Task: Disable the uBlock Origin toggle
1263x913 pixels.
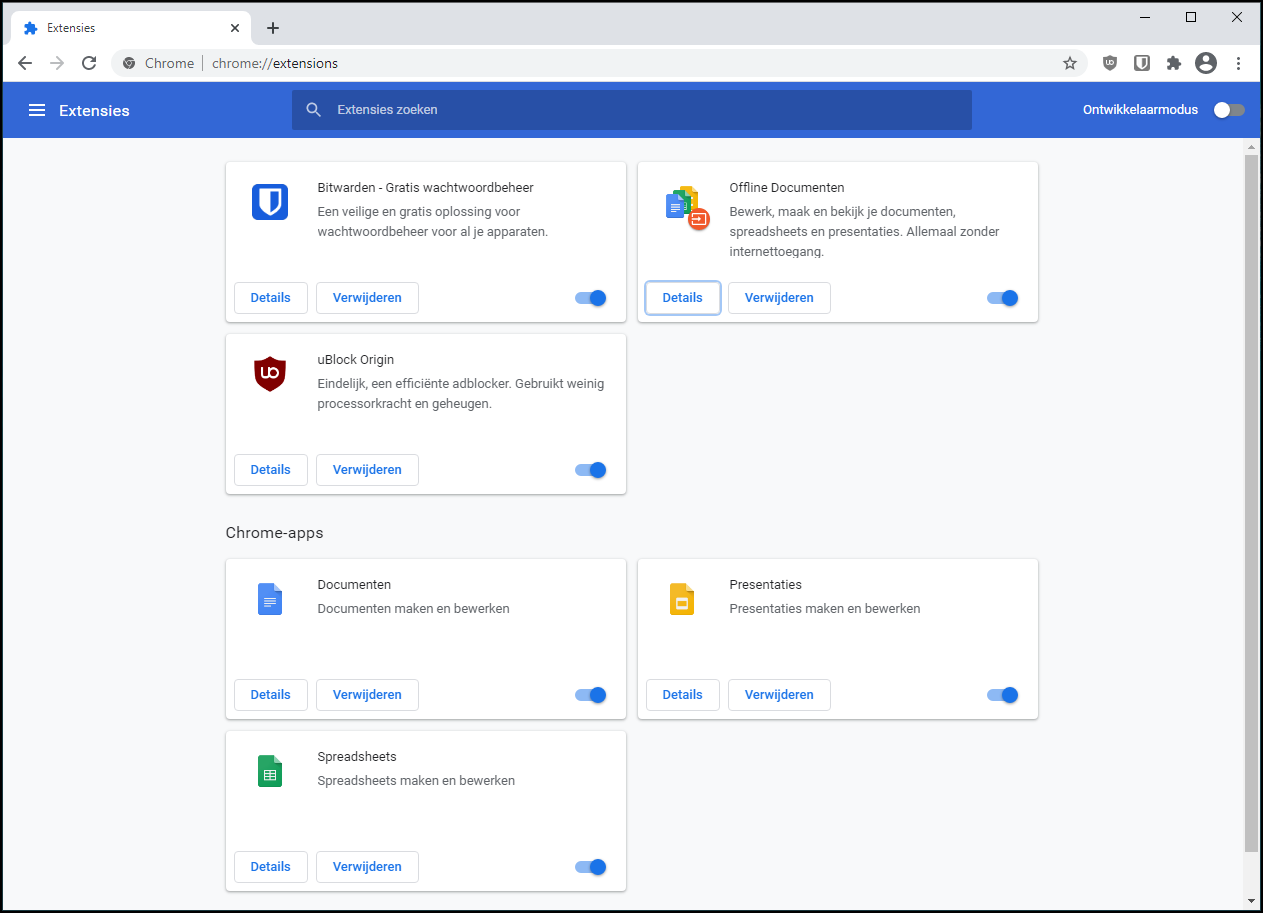Action: pos(591,470)
